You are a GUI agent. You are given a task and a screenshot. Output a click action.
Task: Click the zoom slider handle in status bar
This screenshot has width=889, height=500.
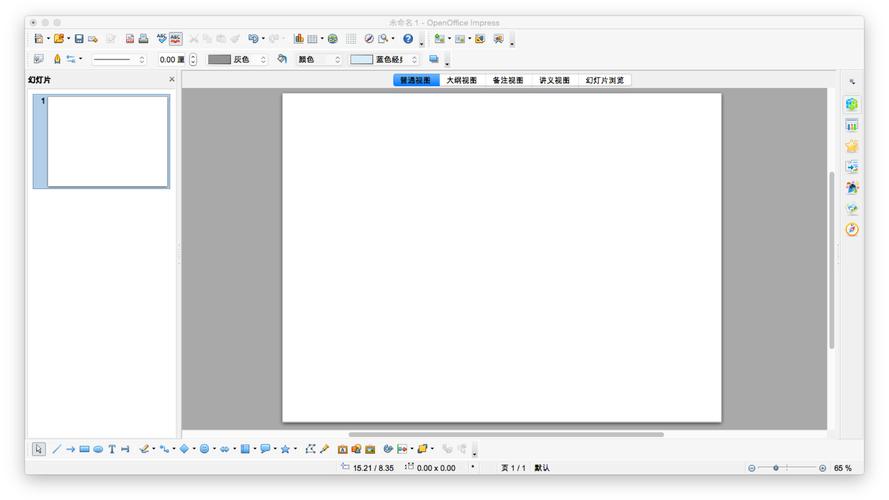pyautogui.click(x=776, y=468)
